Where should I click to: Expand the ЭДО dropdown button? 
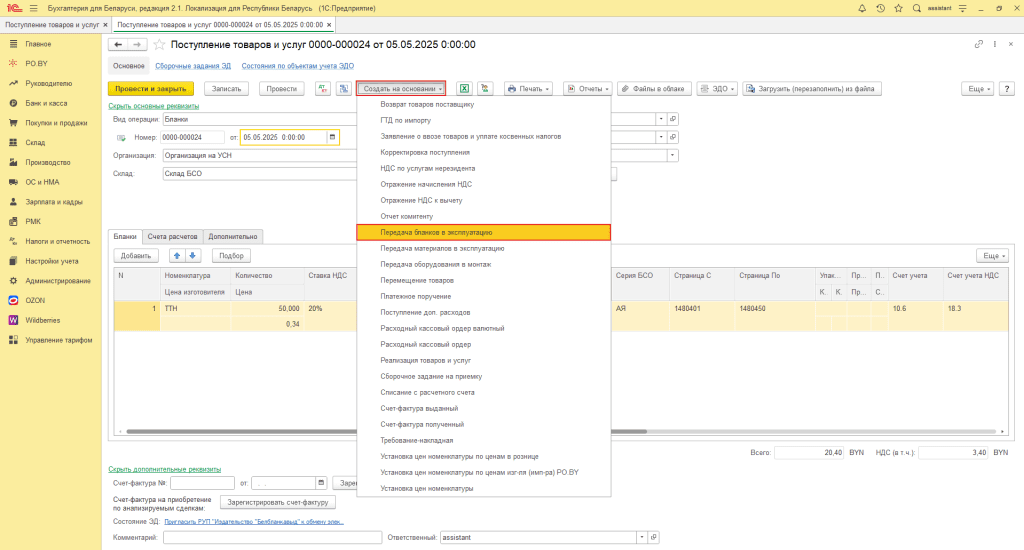717,89
